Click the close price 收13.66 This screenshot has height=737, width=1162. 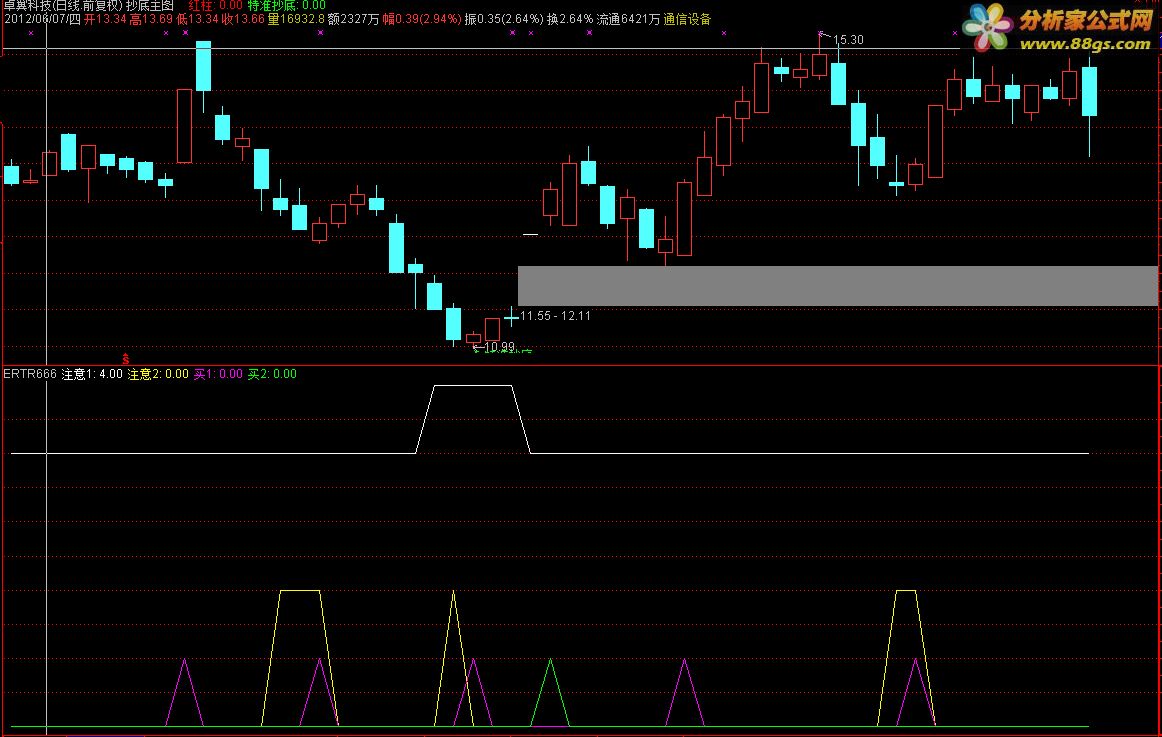243,19
